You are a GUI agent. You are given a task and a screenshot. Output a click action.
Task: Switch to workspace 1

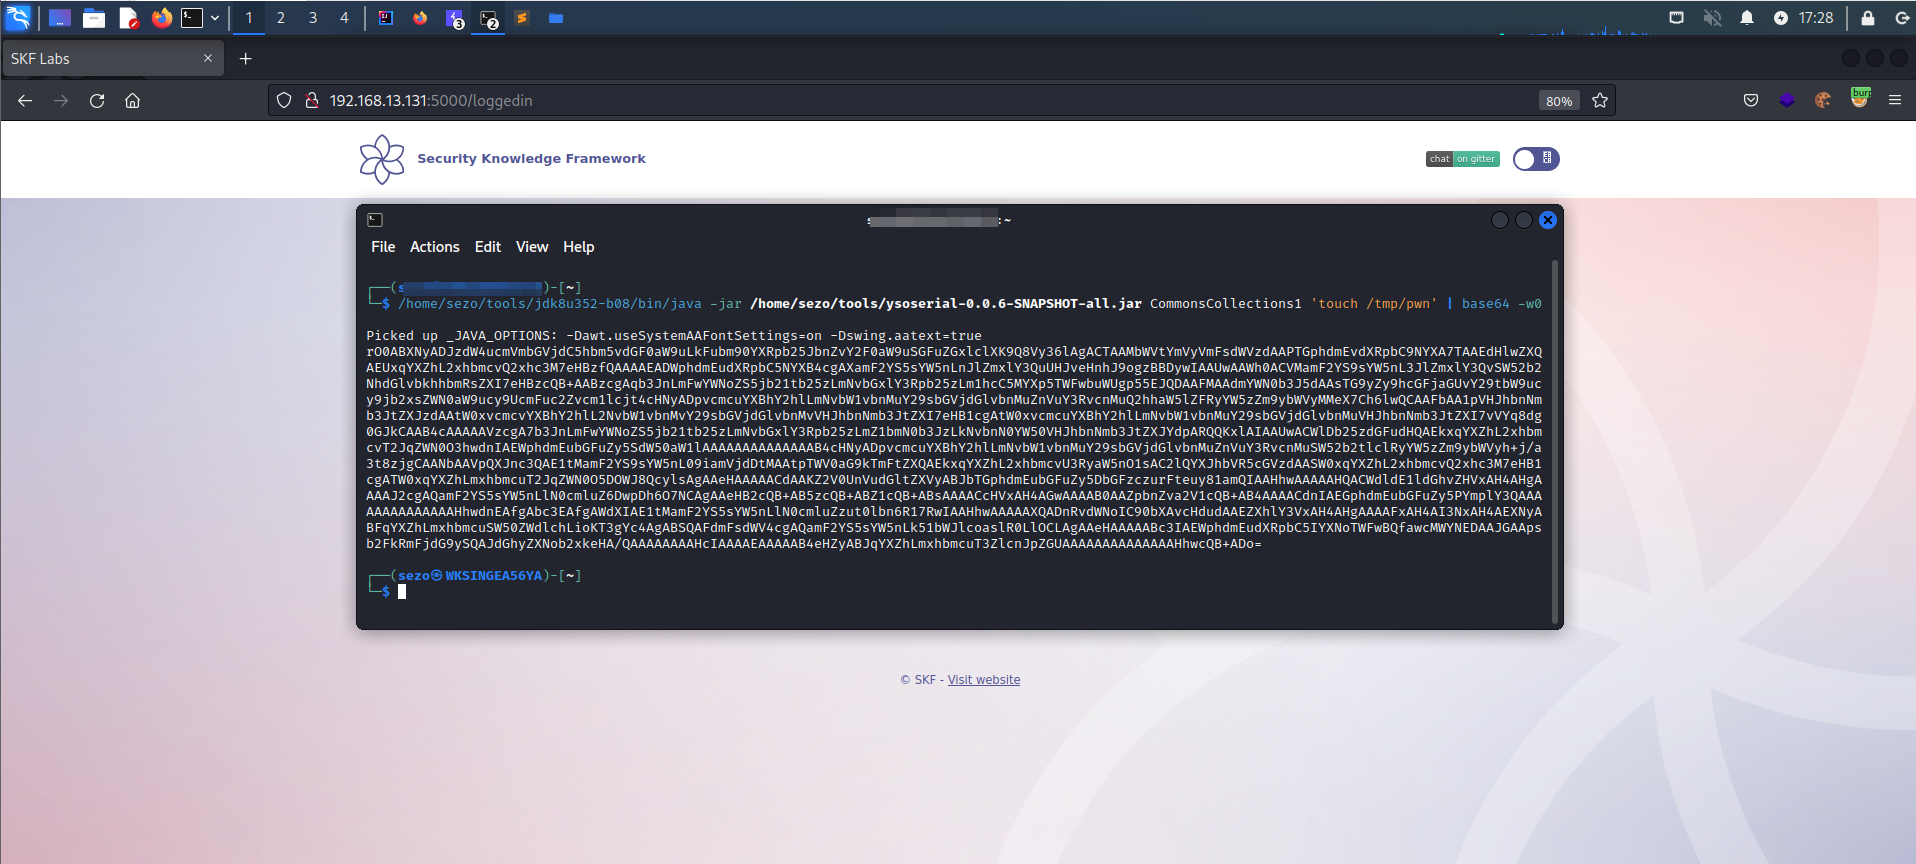pos(249,18)
